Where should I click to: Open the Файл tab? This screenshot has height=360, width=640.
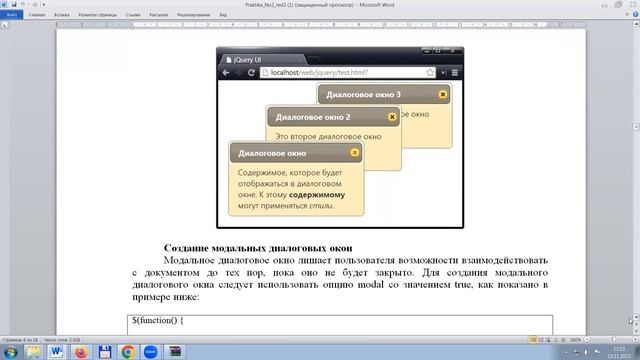(12, 15)
